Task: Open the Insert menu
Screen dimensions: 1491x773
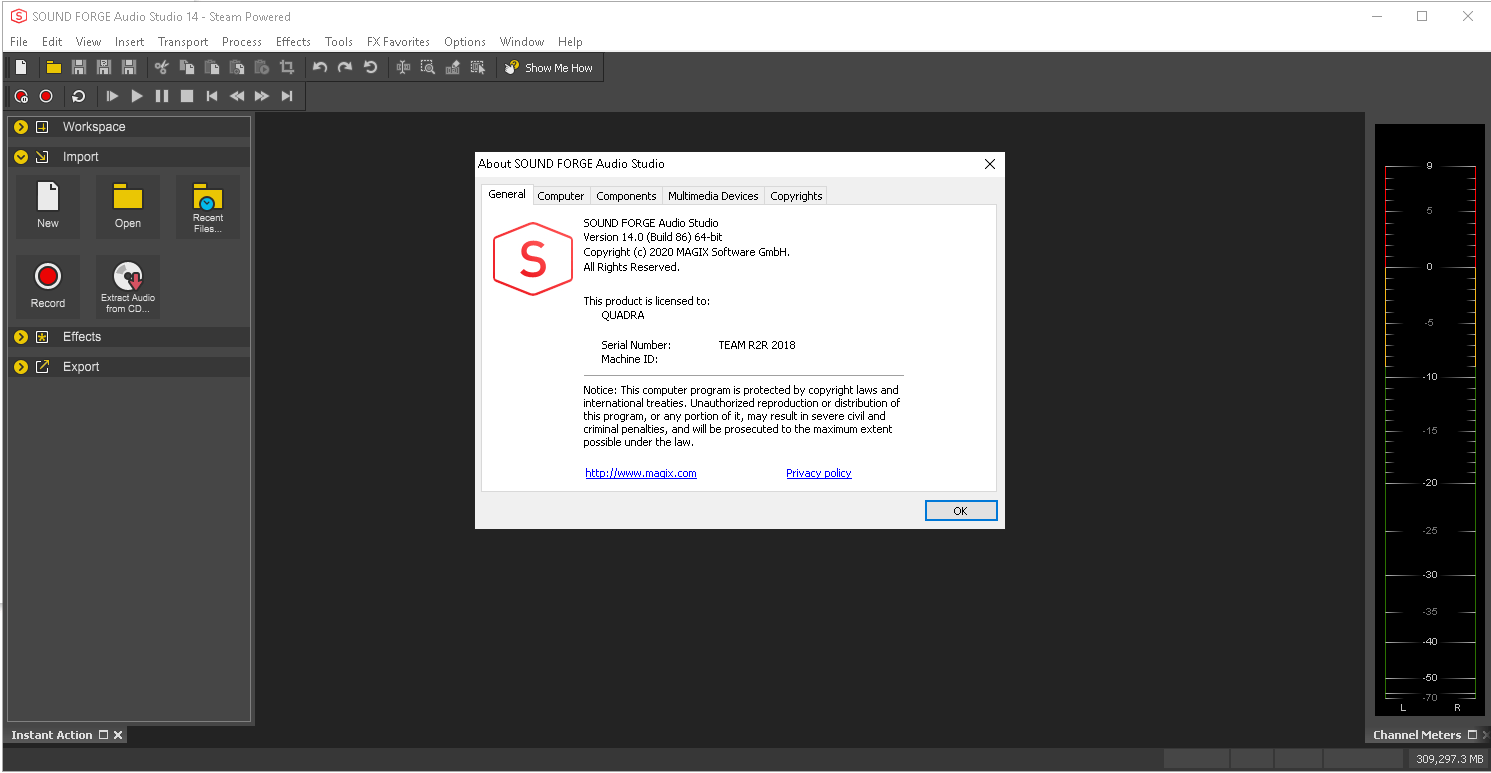Action: pyautogui.click(x=130, y=42)
